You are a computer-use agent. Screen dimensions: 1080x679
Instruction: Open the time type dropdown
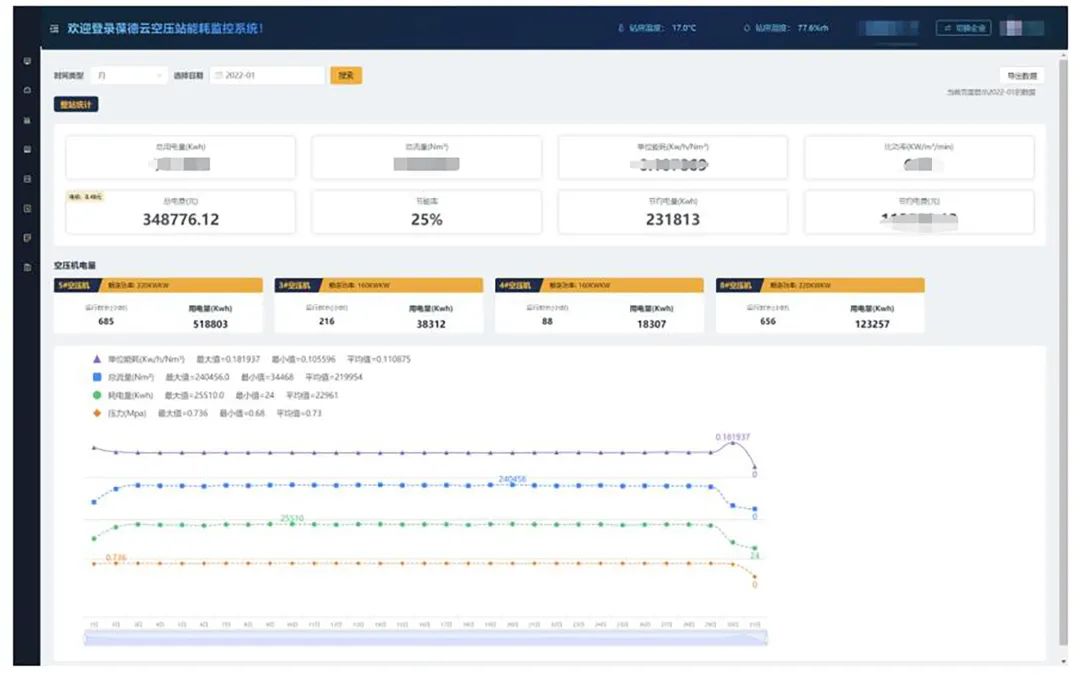[x=130, y=75]
